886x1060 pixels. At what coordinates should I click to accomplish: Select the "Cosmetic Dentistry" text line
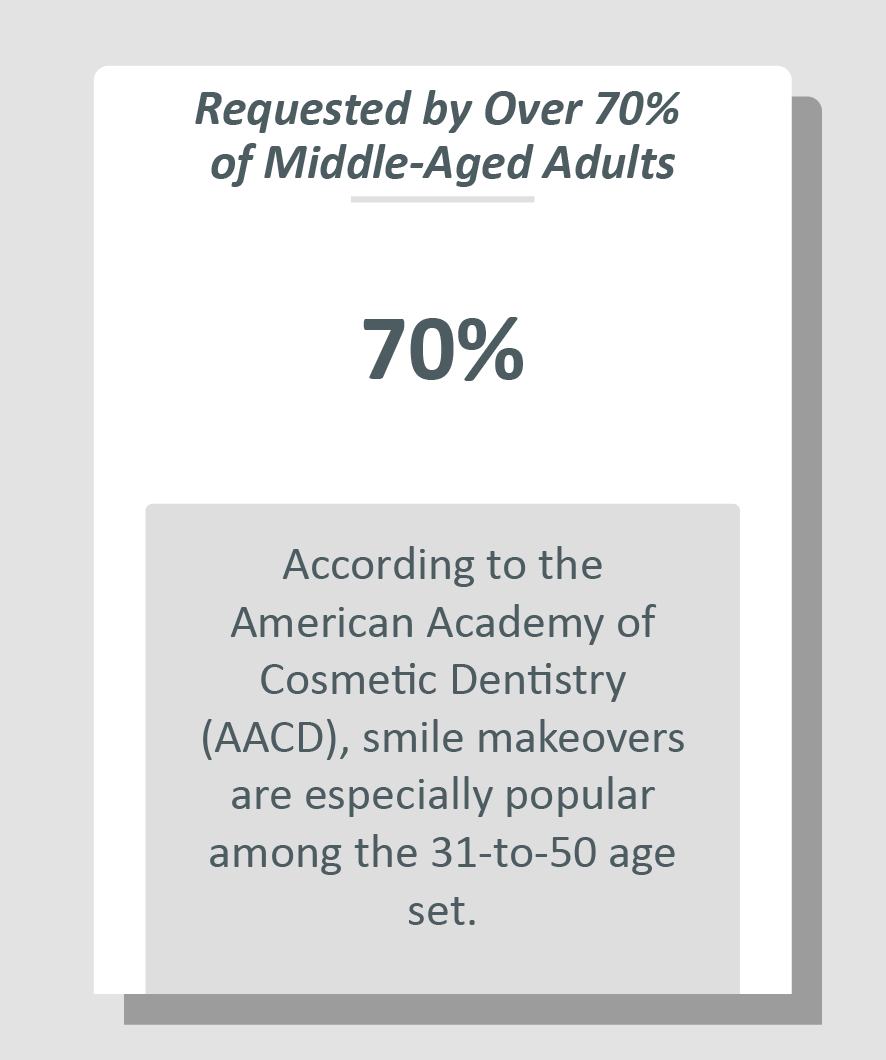click(442, 681)
